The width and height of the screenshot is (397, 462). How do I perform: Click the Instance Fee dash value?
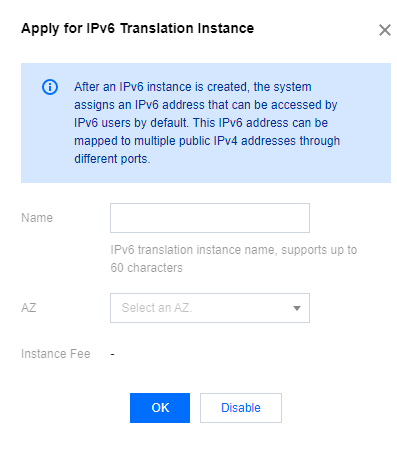coord(113,354)
